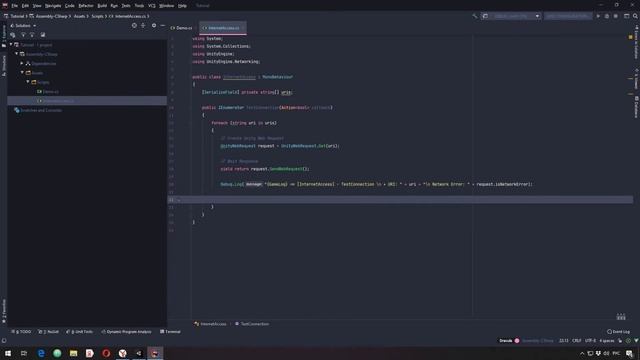Toggle the Favorites side tool window tab

pyautogui.click(x=4, y=311)
